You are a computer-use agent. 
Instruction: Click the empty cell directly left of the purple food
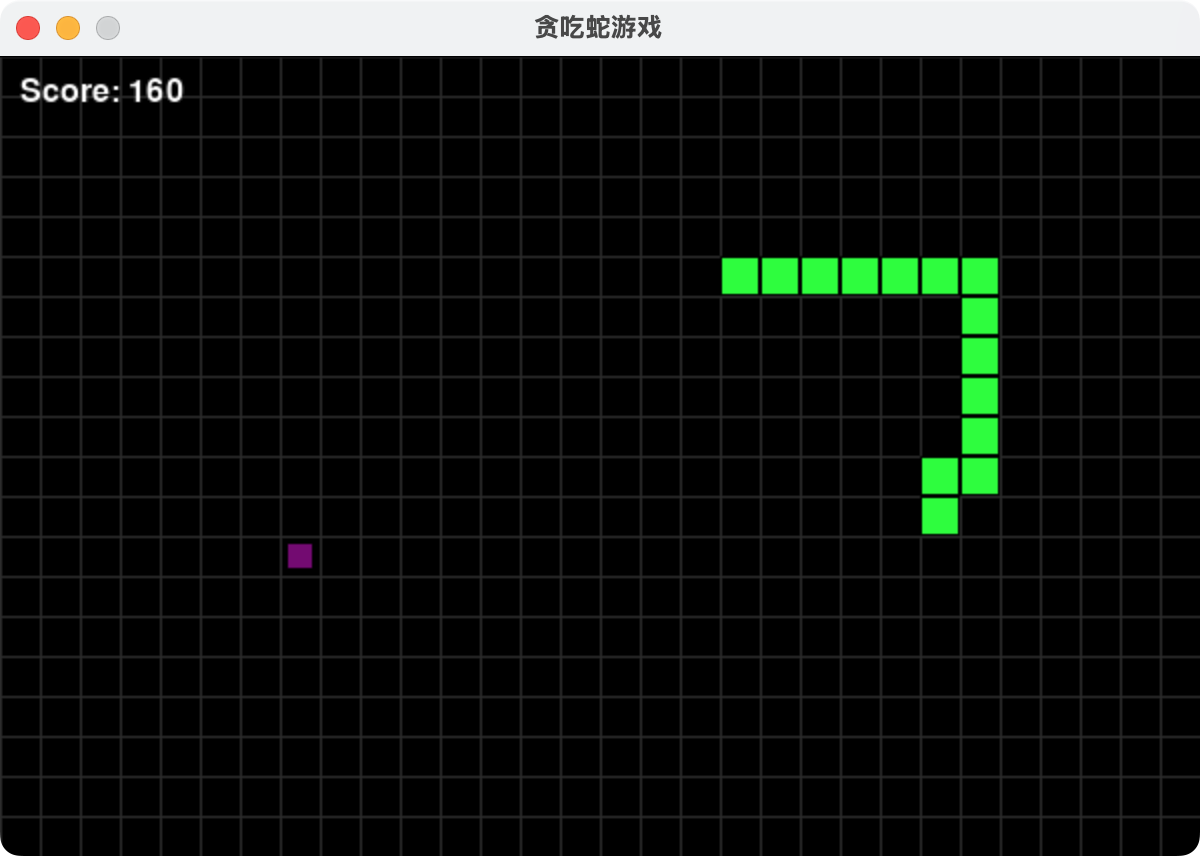pyautogui.click(x=260, y=556)
